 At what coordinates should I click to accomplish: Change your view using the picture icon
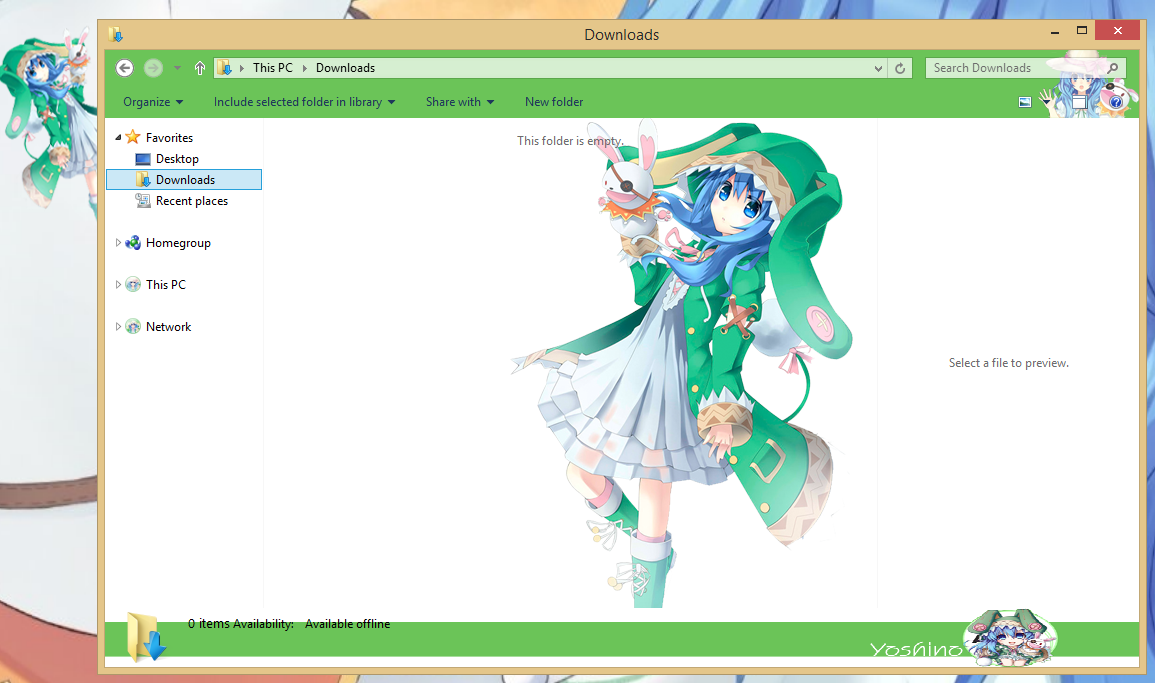pos(1025,102)
